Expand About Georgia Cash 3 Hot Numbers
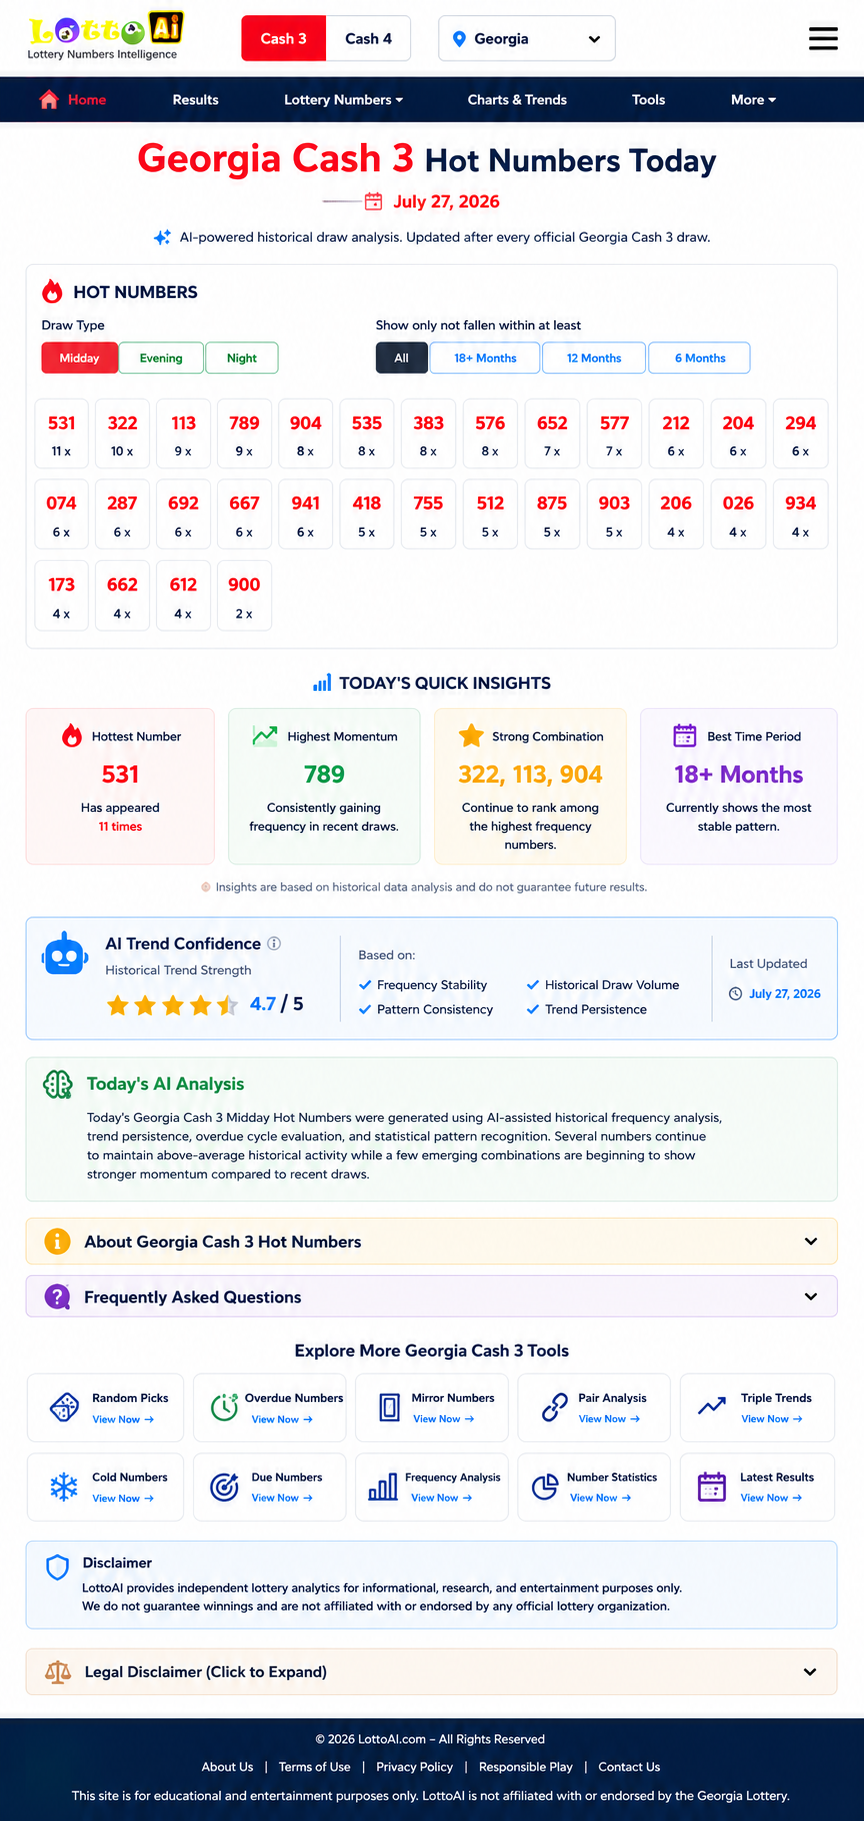The width and height of the screenshot is (864, 1821). (x=432, y=1241)
